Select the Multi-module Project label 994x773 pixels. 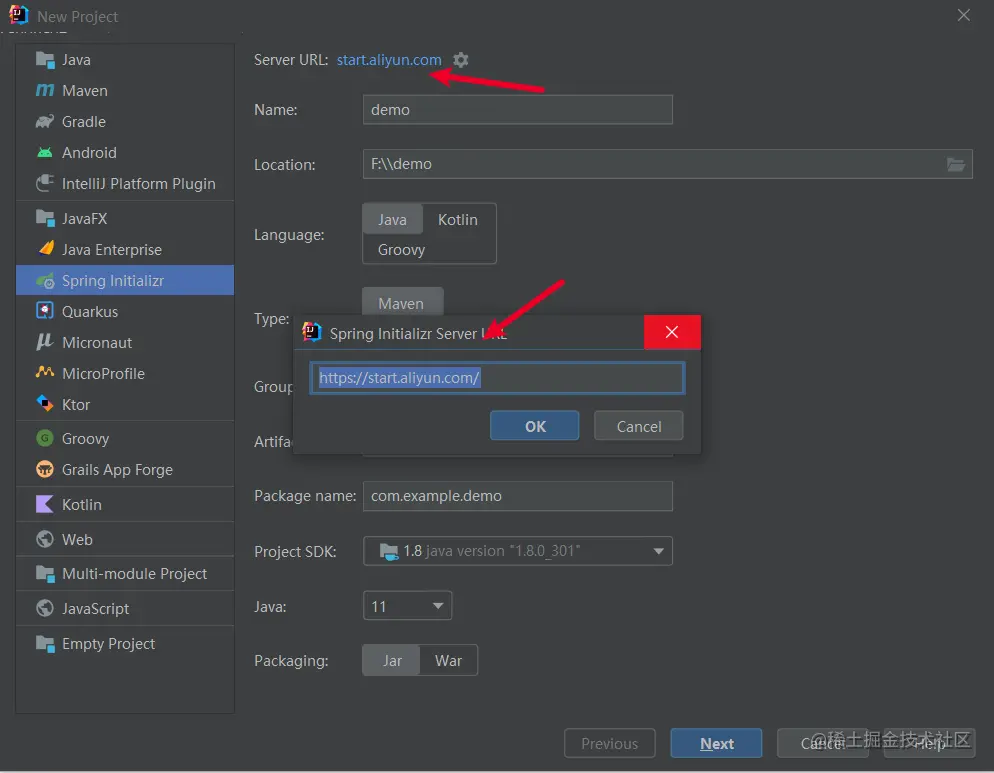pos(134,574)
